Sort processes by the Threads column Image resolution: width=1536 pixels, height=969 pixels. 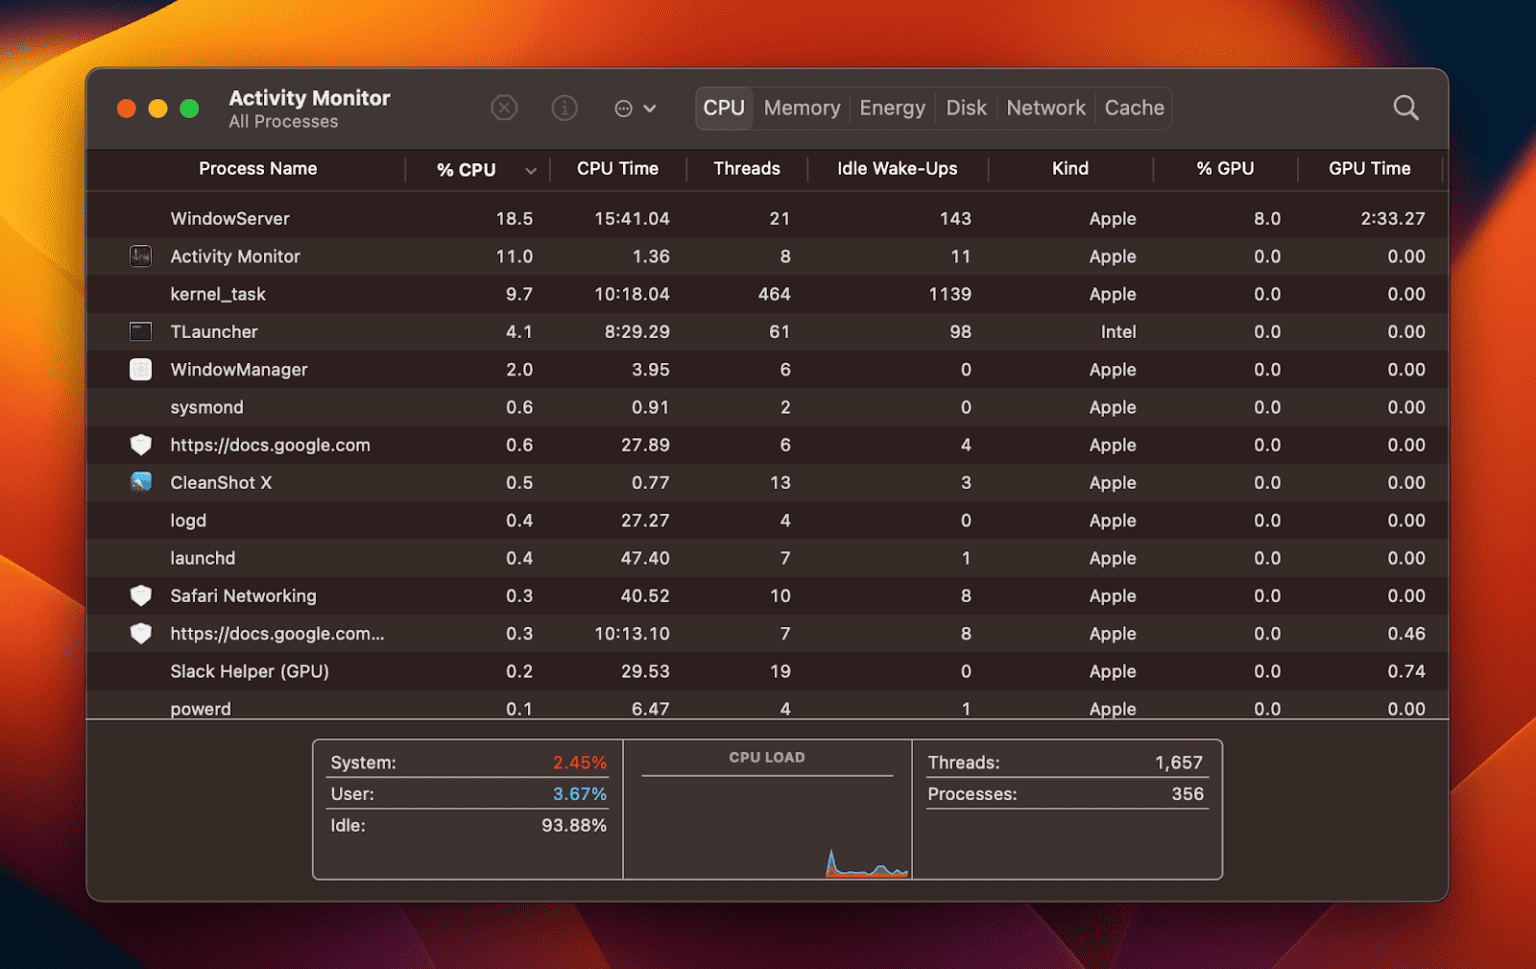tap(746, 169)
